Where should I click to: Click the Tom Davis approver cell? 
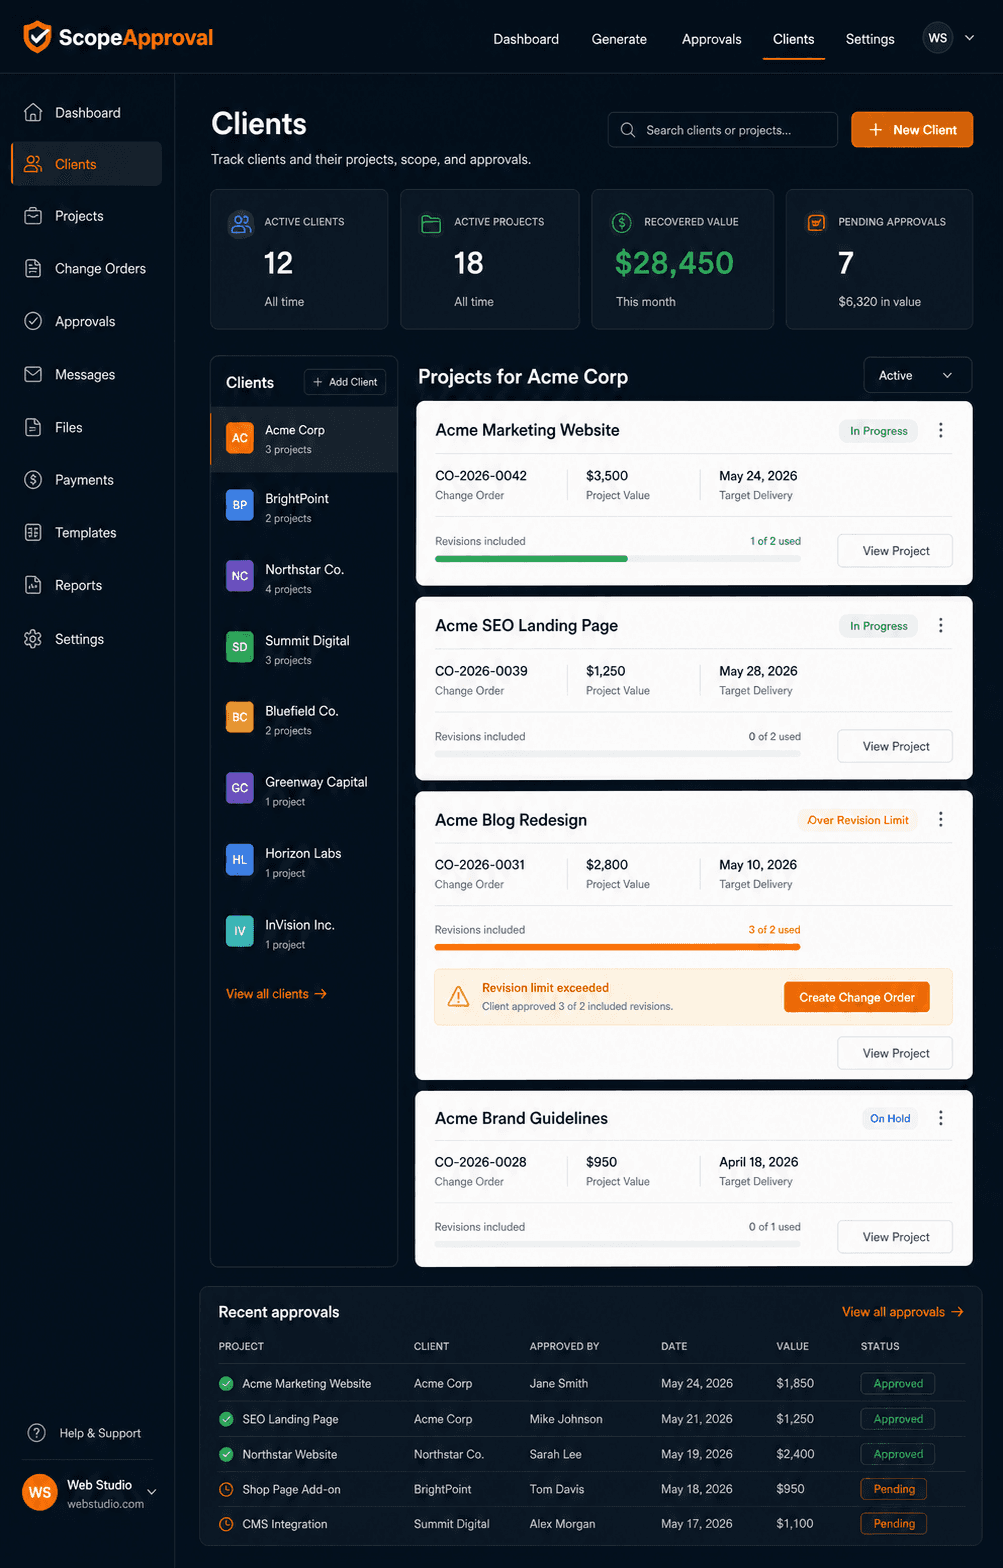pos(557,1489)
